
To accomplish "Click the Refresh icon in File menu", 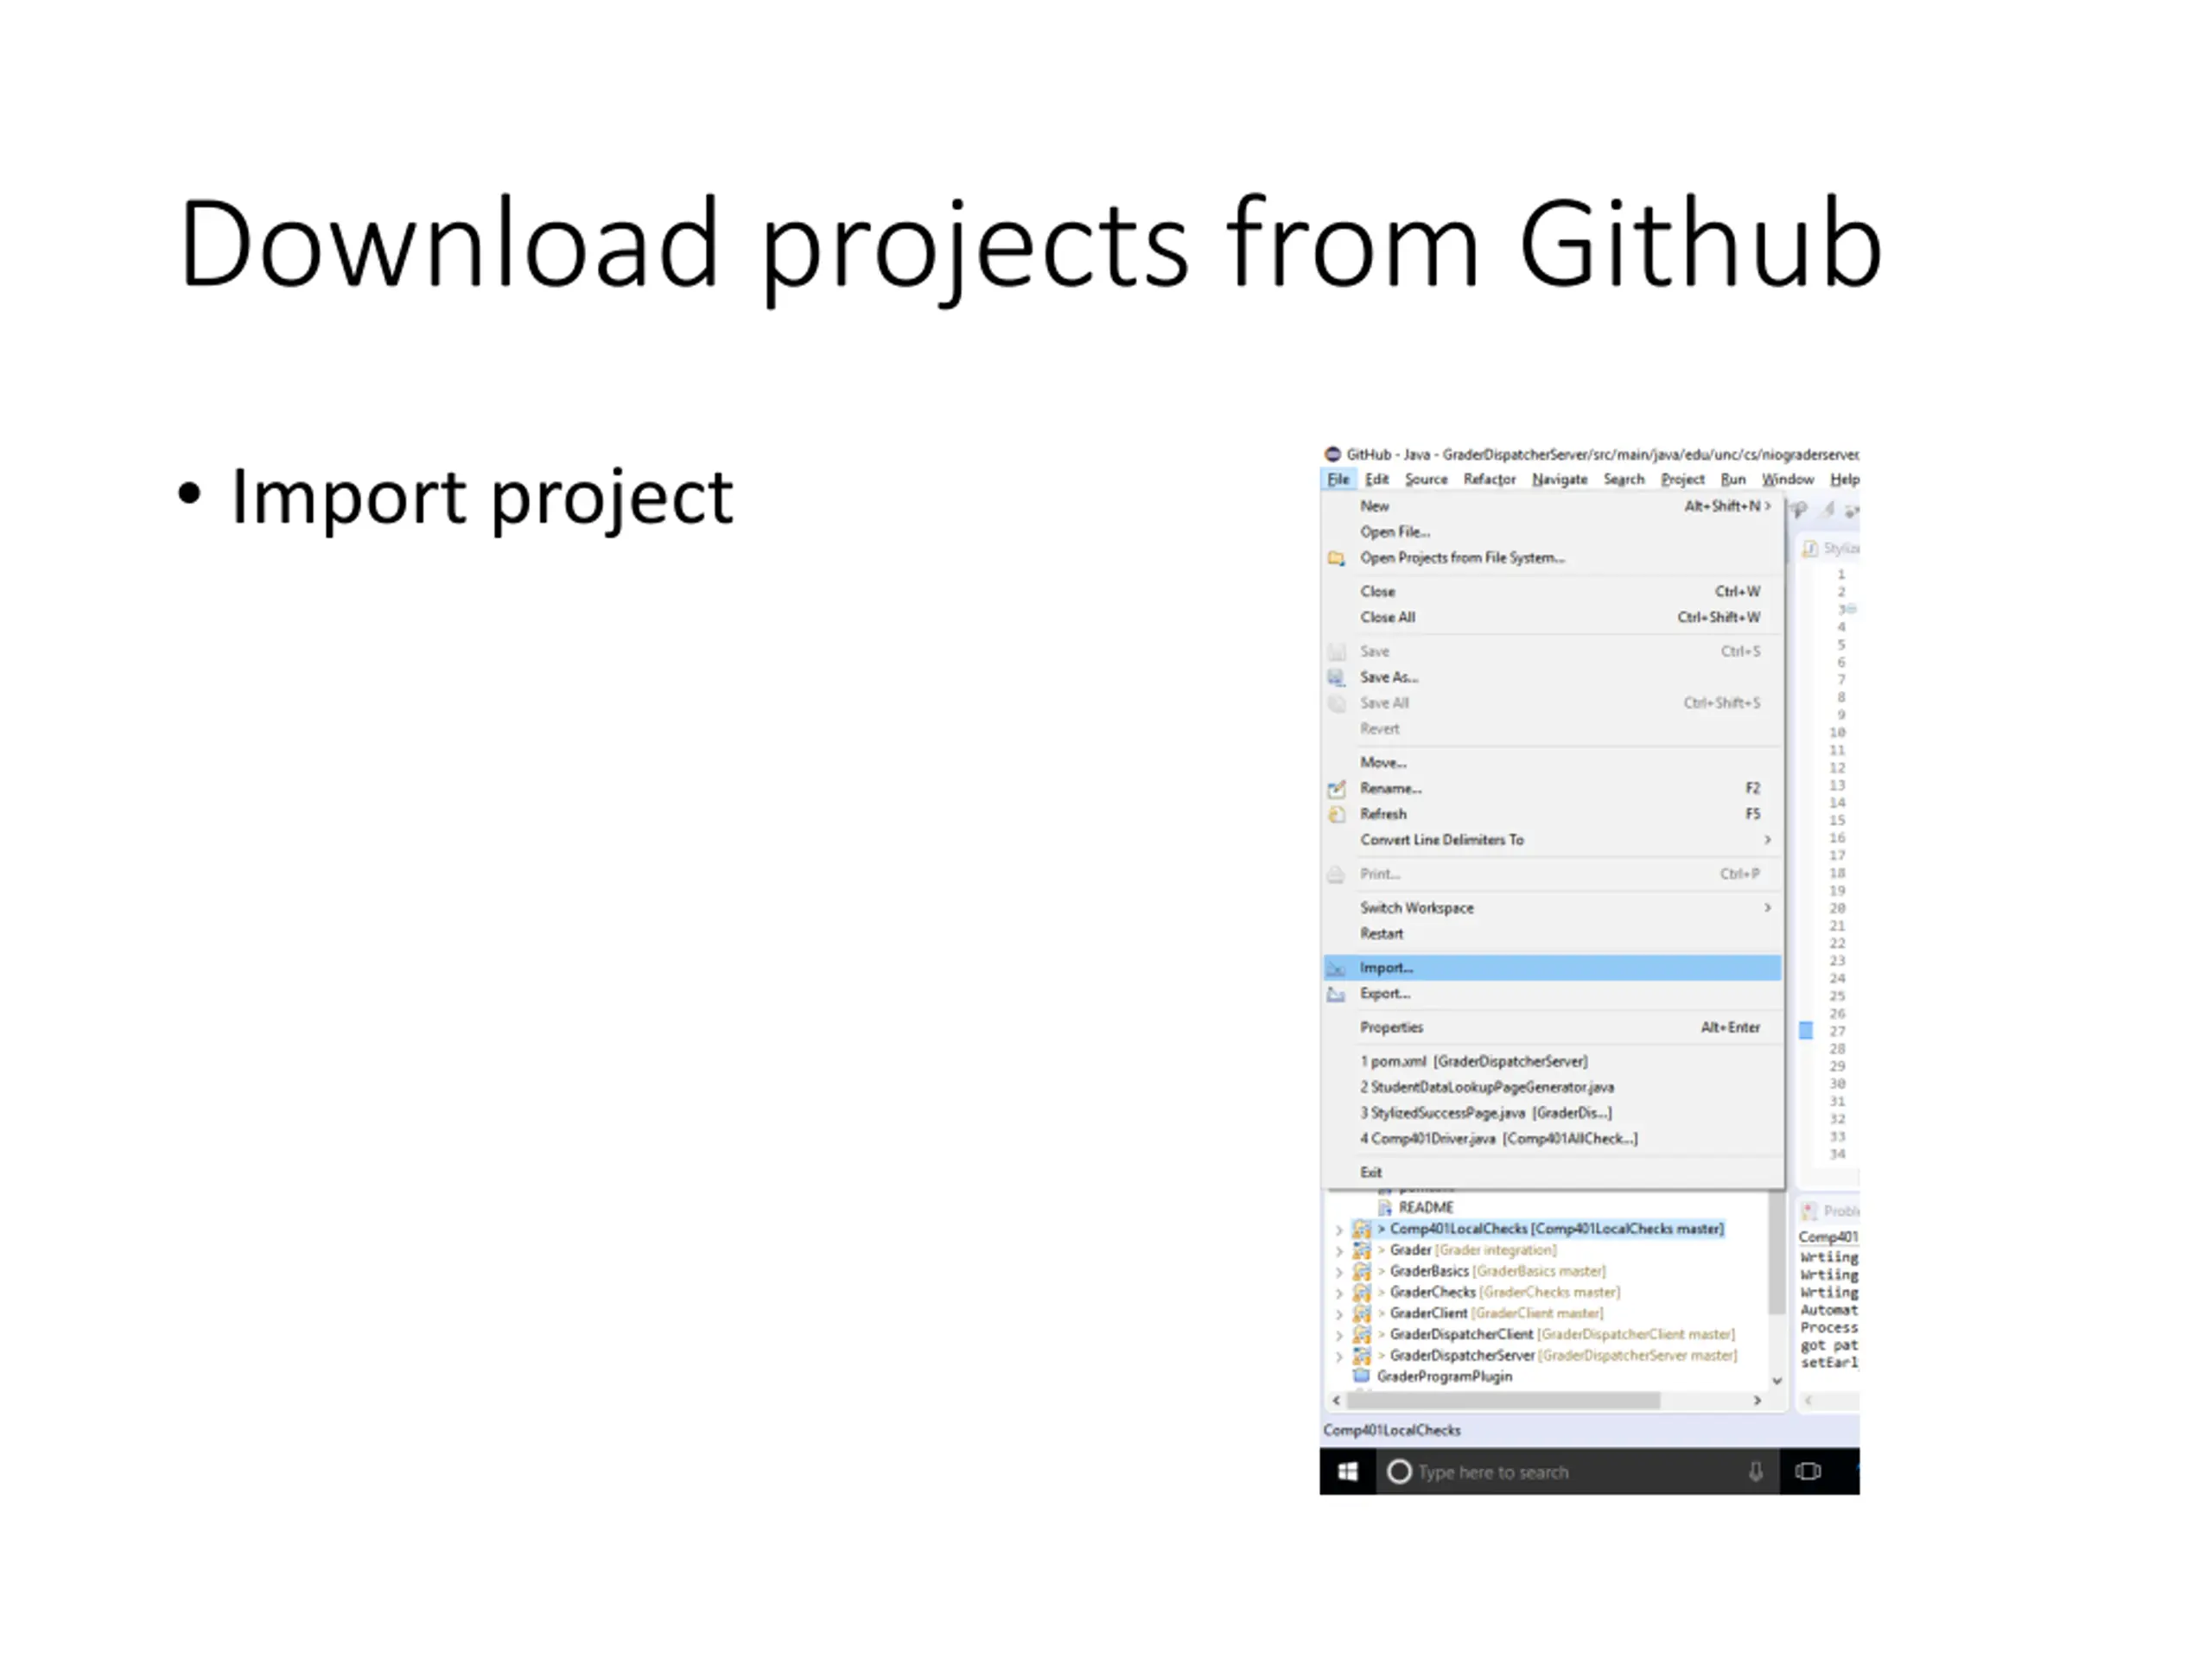I will point(1336,814).
